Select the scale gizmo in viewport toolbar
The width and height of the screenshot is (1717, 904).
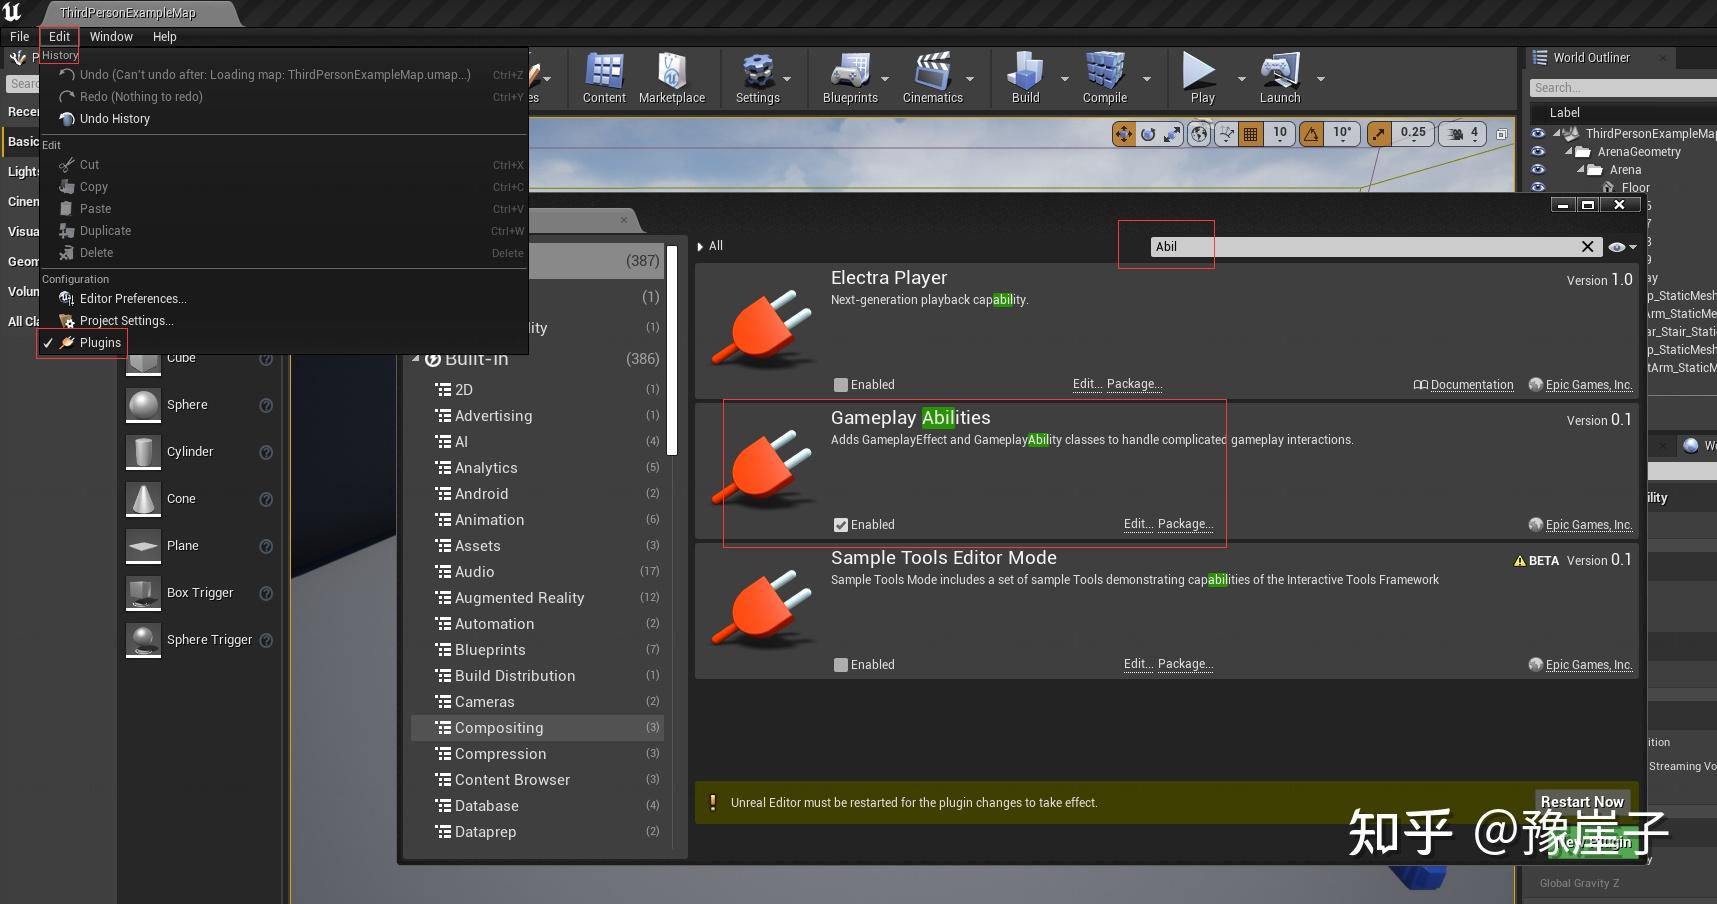(x=1172, y=134)
